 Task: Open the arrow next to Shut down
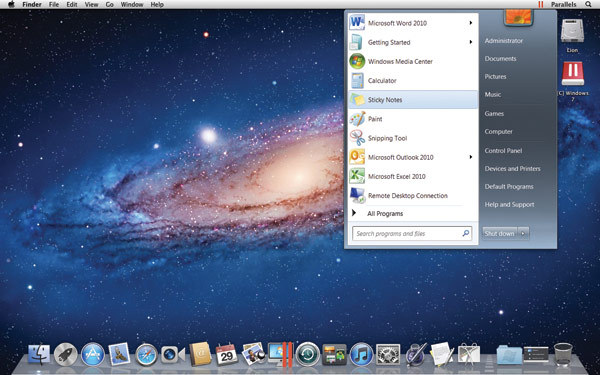[523, 233]
